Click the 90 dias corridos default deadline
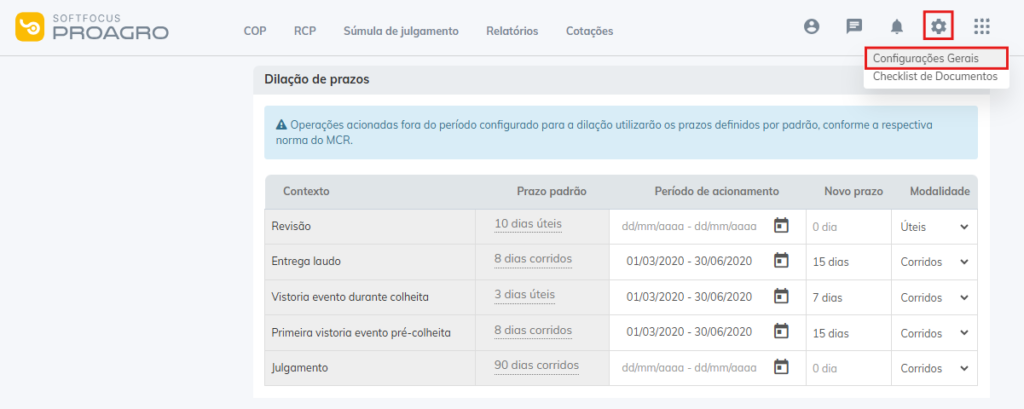Screen dimensions: 1024x409 point(536,365)
